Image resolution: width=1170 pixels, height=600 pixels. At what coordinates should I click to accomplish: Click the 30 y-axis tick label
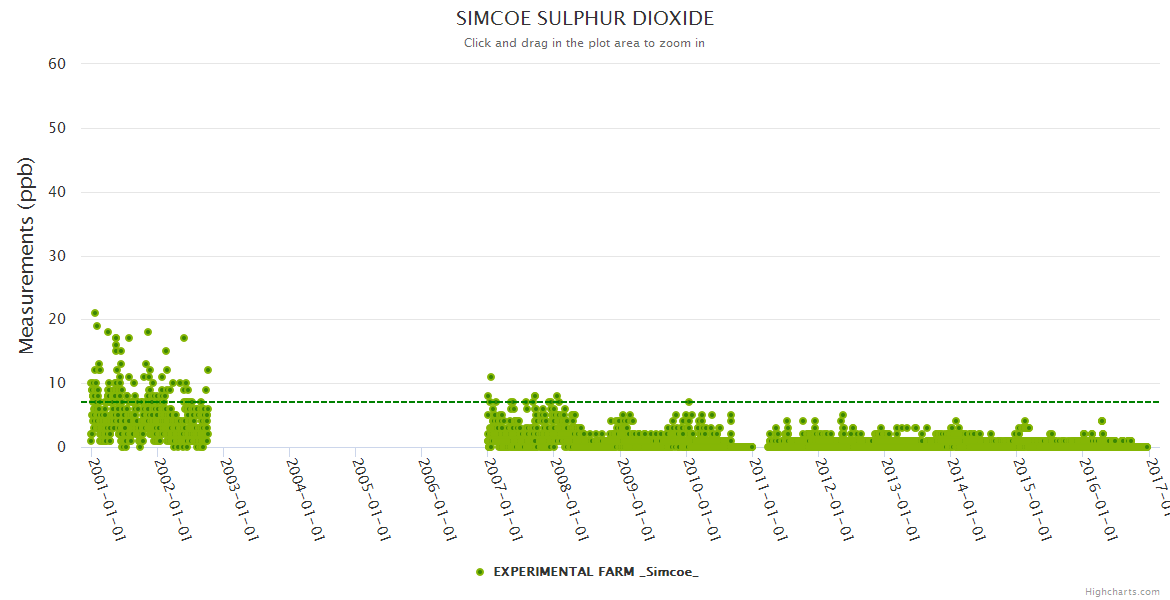click(57, 256)
